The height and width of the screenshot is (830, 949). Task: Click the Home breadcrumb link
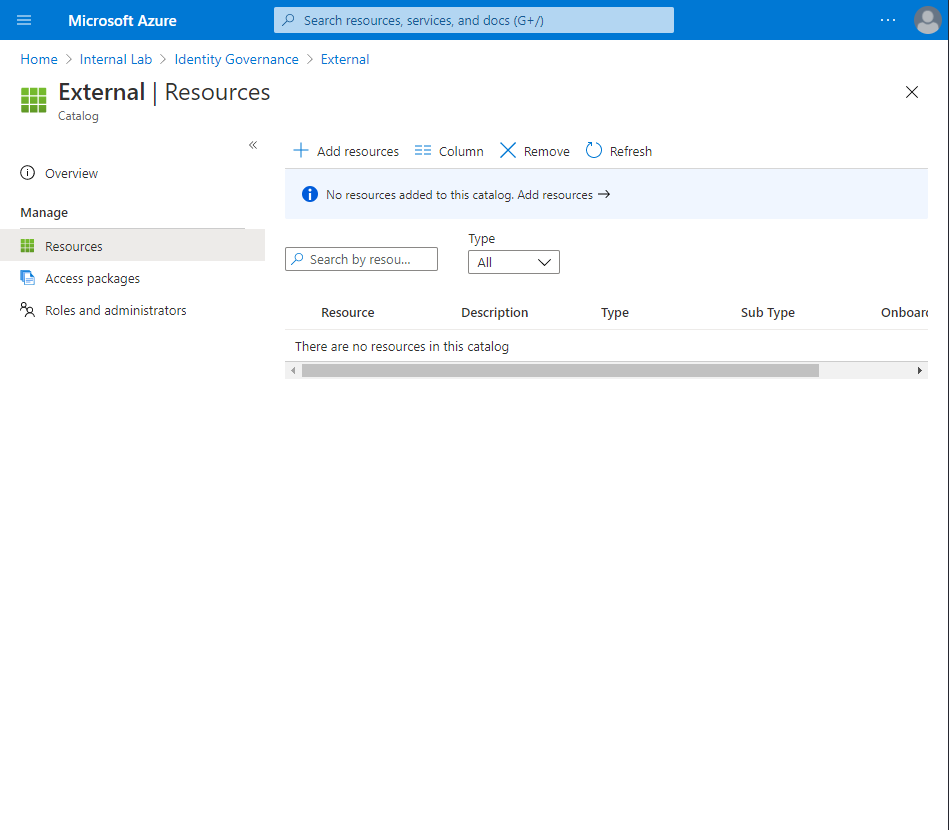[x=38, y=59]
